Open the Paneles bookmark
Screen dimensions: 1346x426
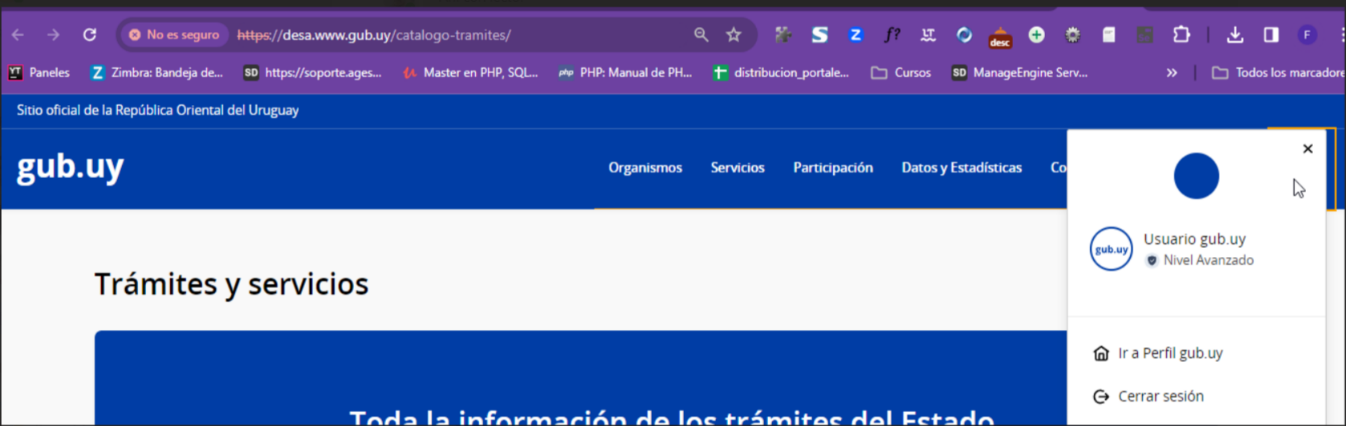[x=39, y=73]
